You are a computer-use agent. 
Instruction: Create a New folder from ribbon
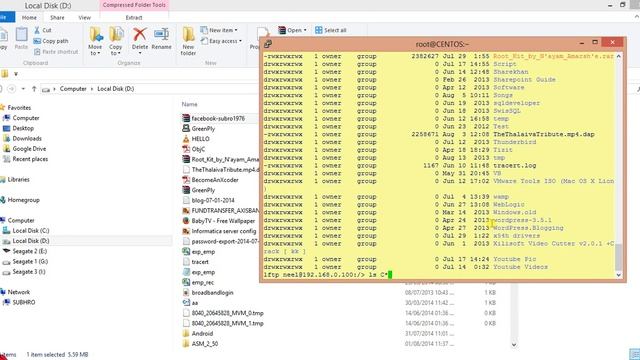pos(188,41)
